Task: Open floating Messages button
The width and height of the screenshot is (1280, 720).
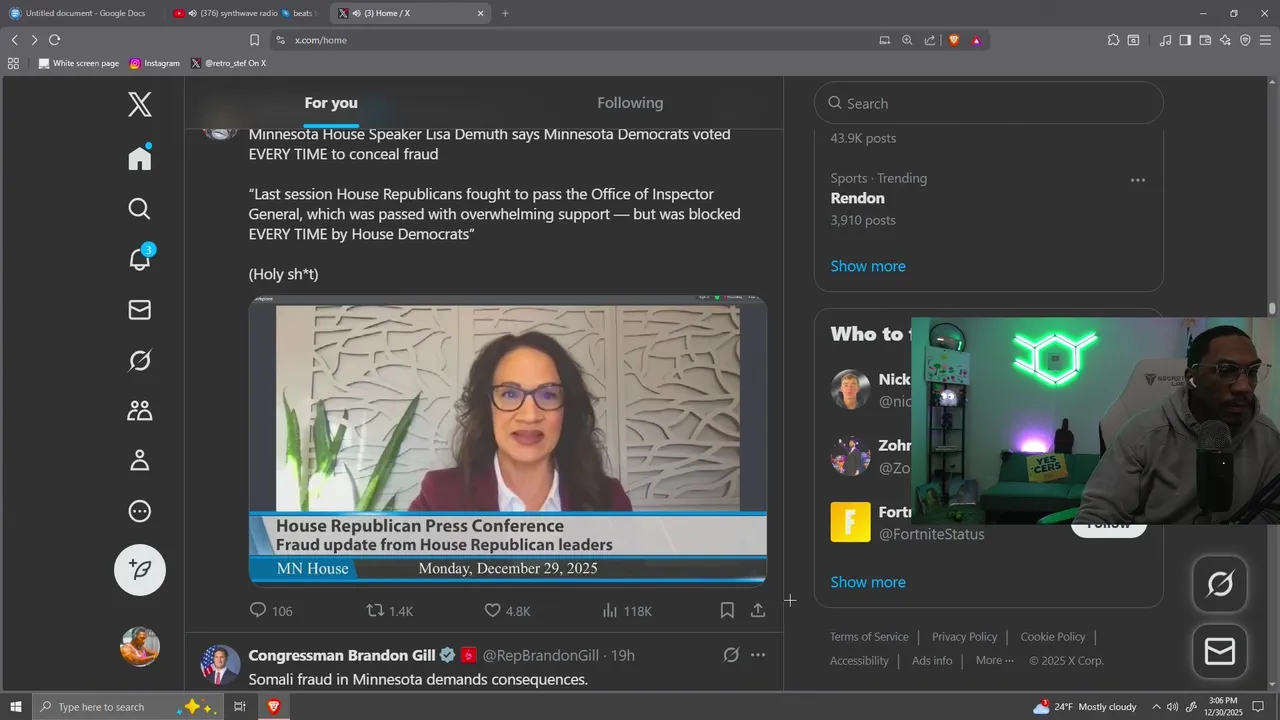Action: point(1220,652)
